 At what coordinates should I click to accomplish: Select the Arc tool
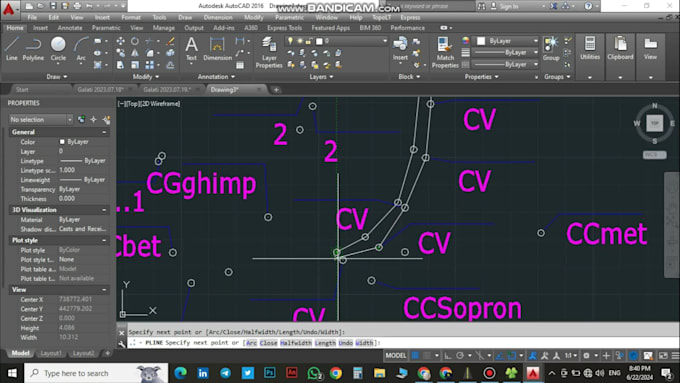pyautogui.click(x=81, y=48)
